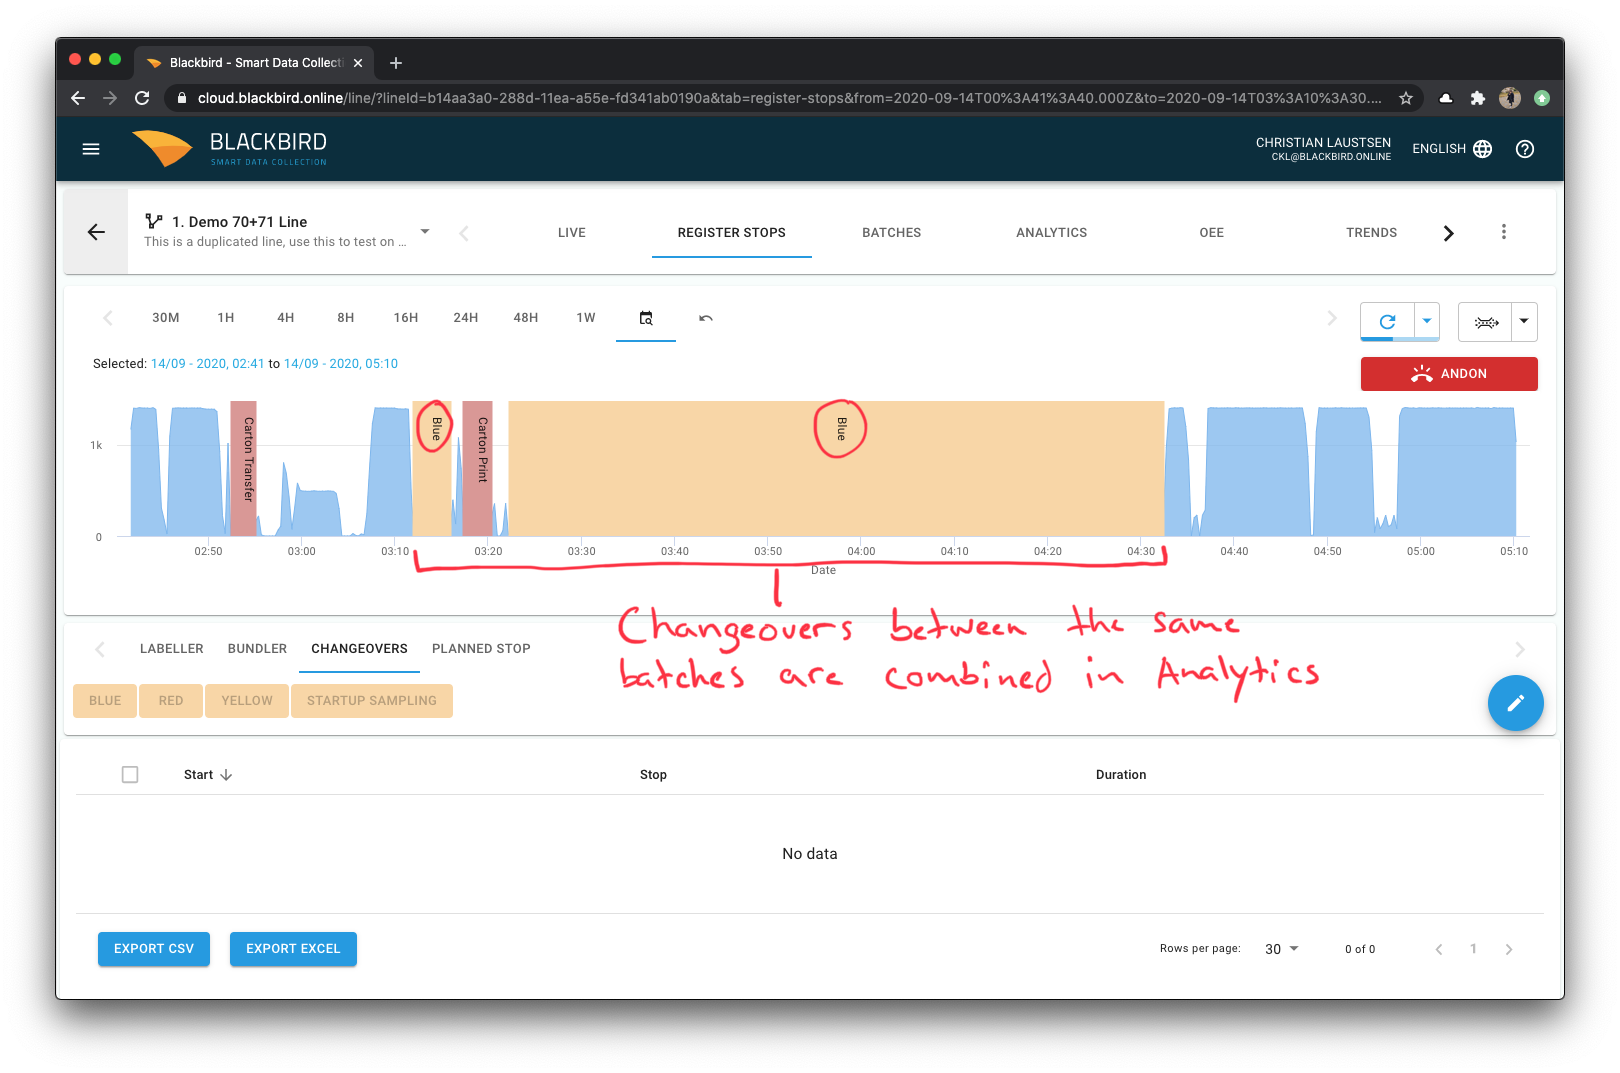
Task: Expand the line view dropdown arrow
Action: click(x=1524, y=322)
